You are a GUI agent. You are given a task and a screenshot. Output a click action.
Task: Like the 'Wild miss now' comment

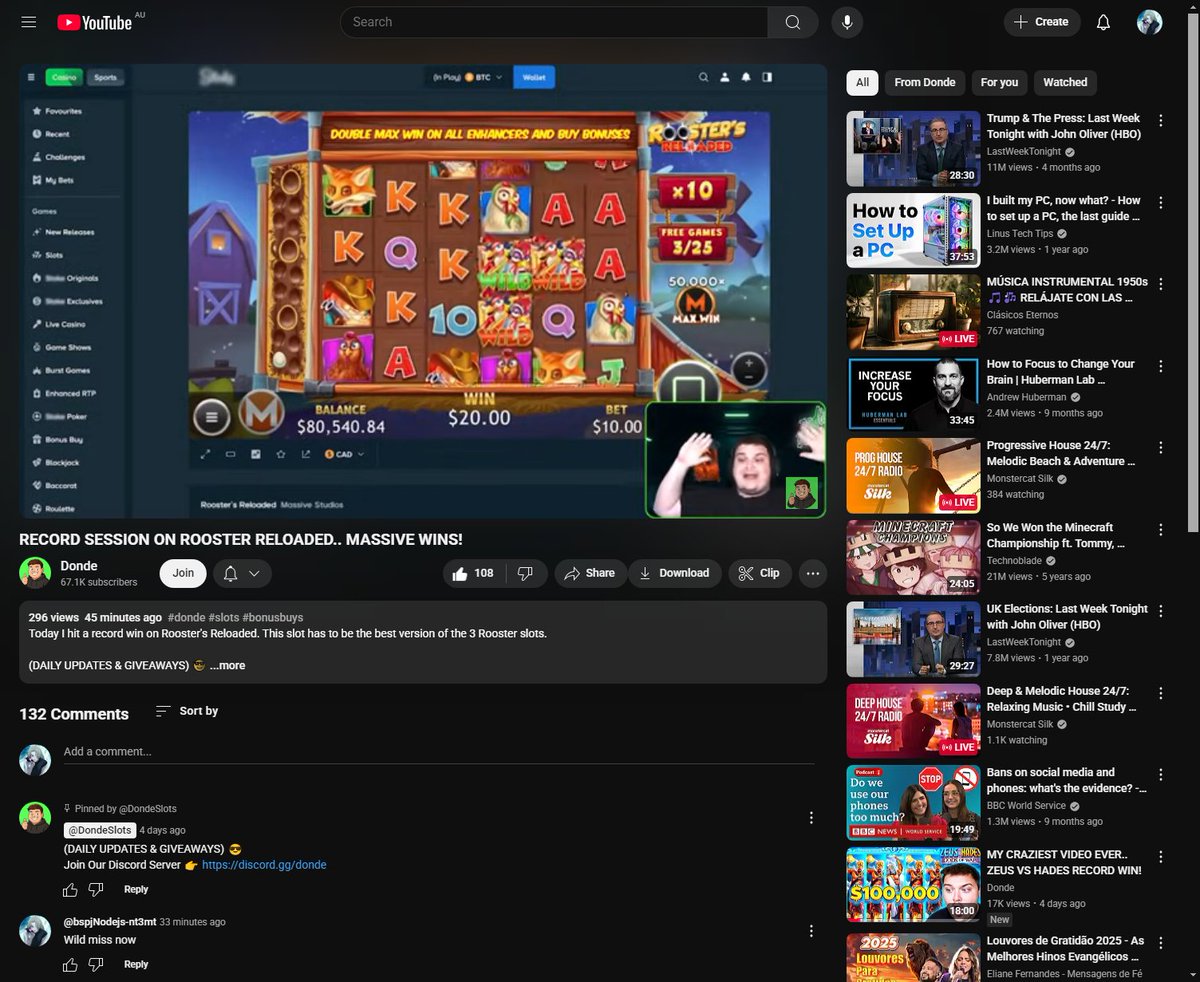coord(70,964)
